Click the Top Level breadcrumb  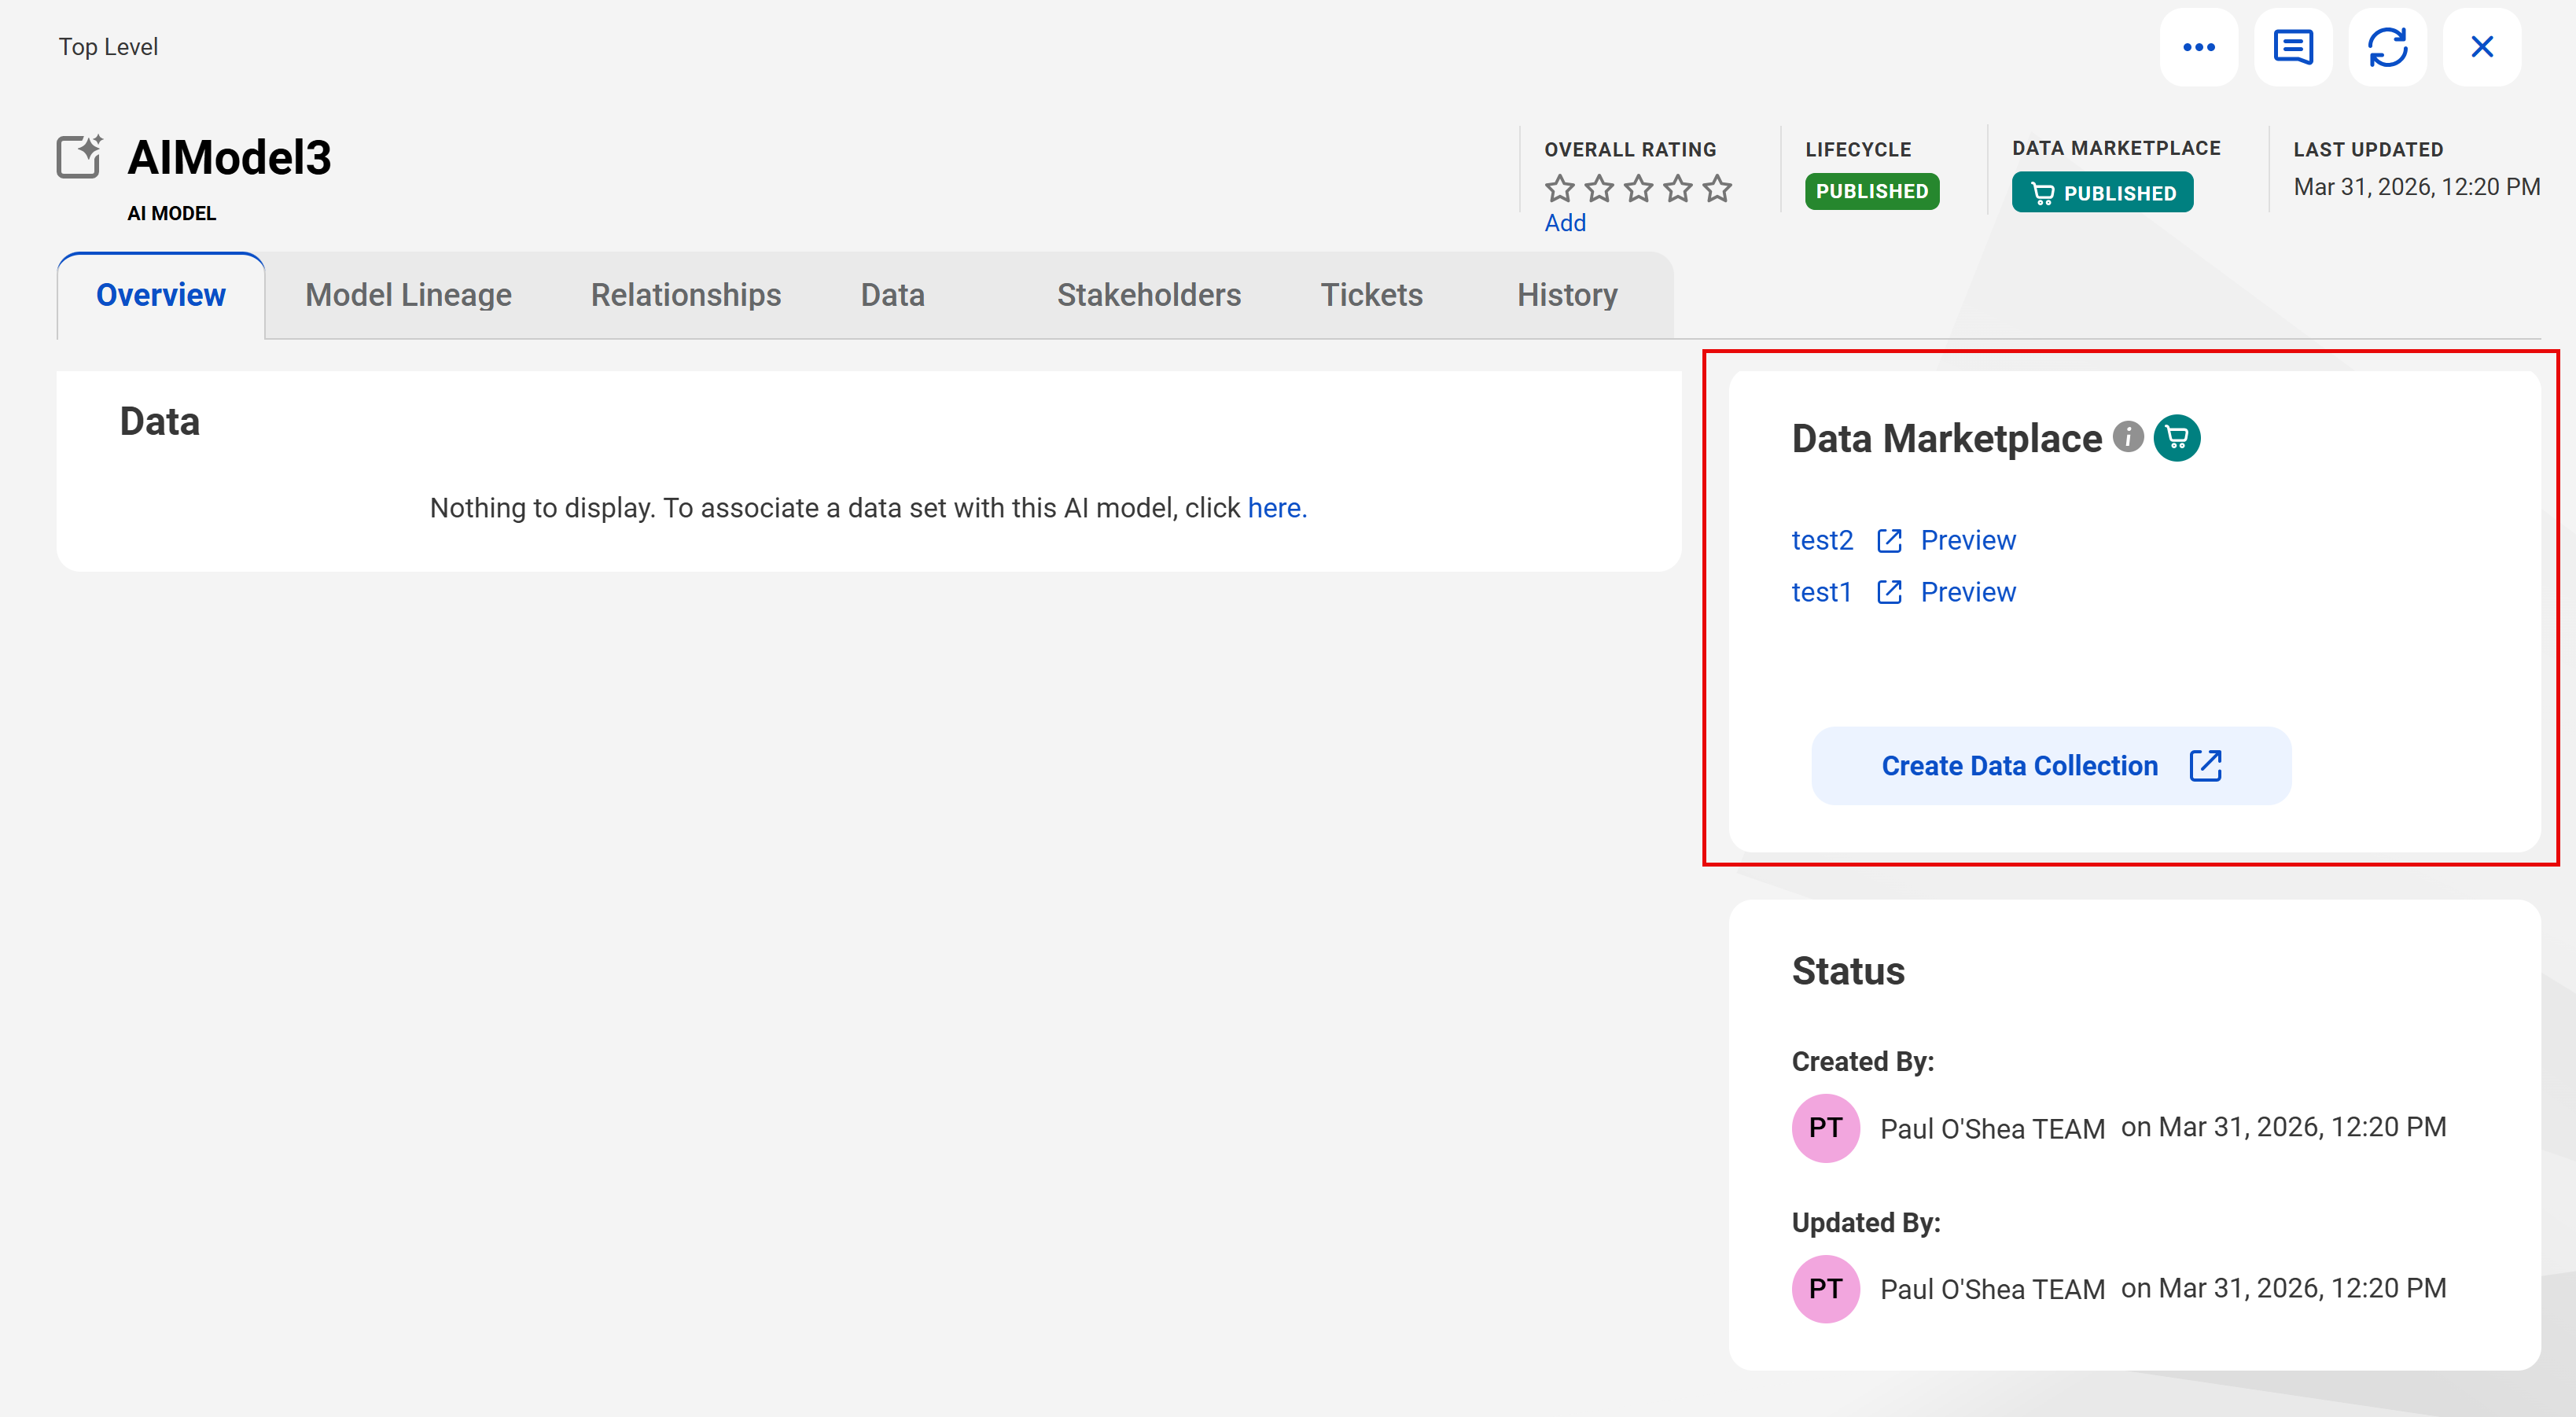tap(108, 47)
